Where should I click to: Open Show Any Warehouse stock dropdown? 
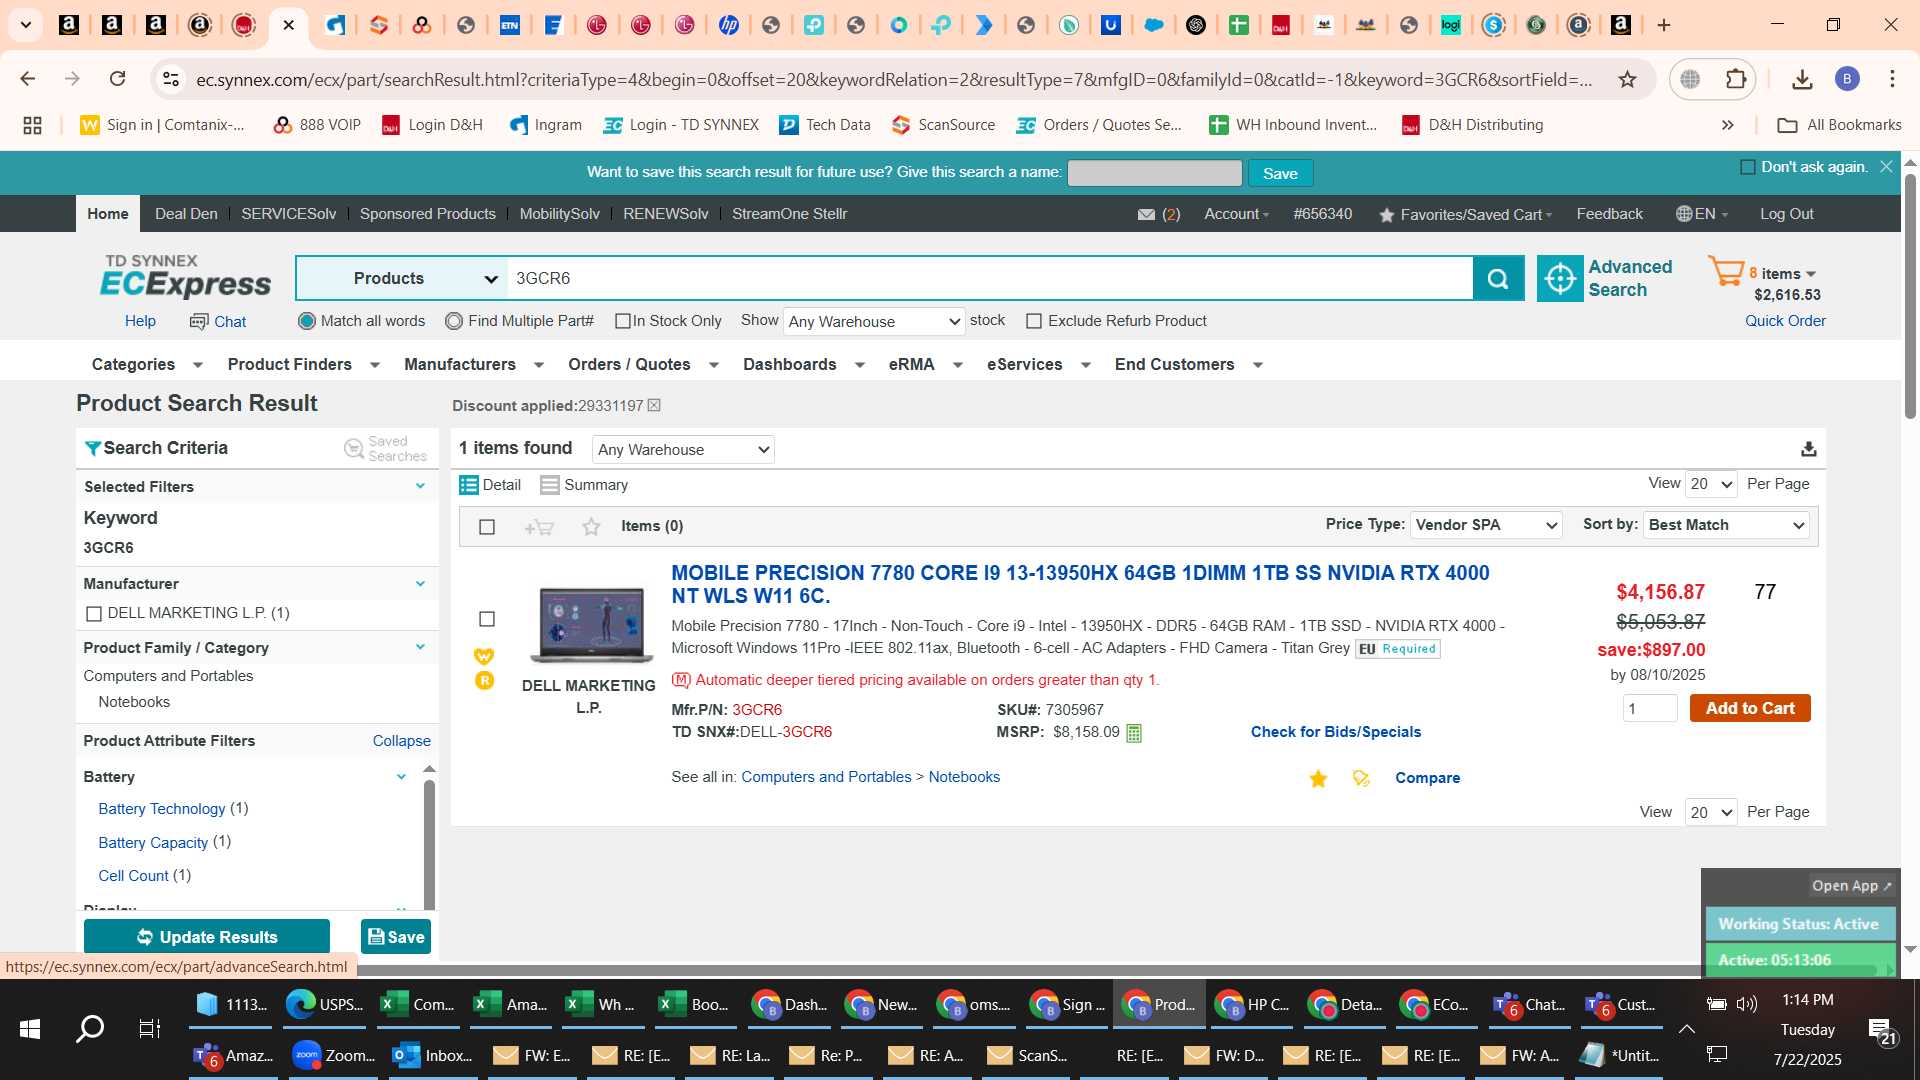pos(874,321)
